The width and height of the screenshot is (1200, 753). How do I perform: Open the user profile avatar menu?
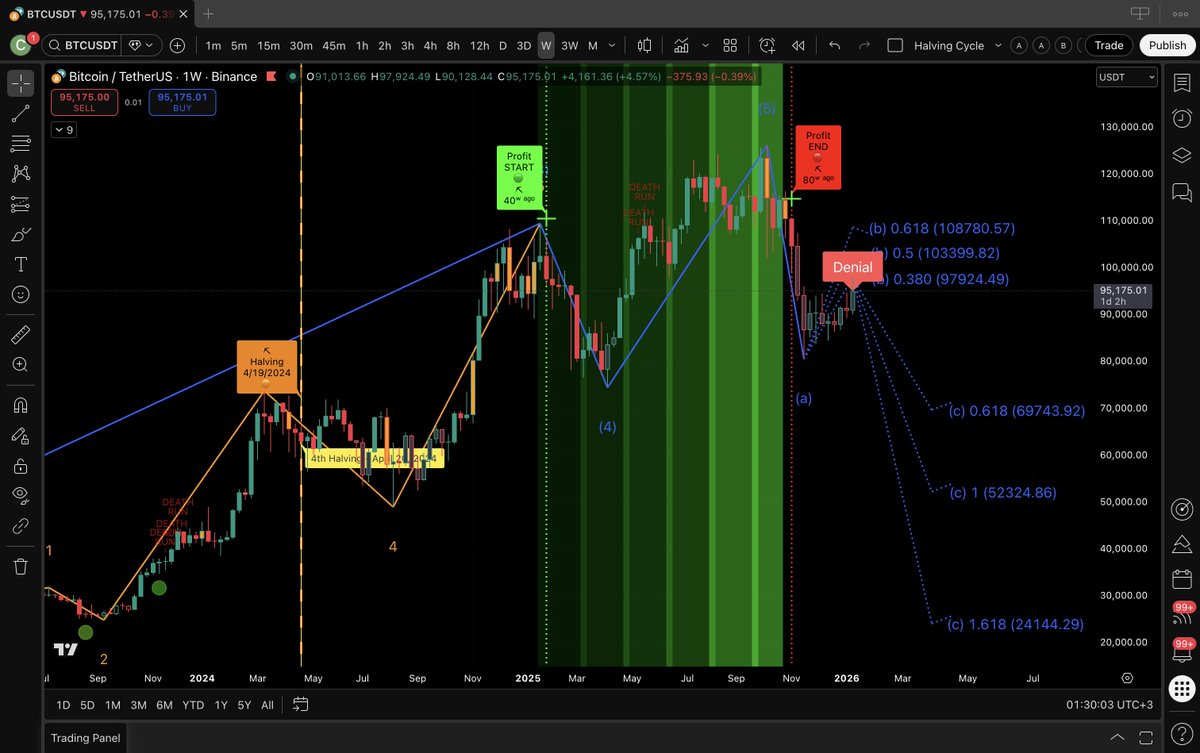pyautogui.click(x=21, y=45)
